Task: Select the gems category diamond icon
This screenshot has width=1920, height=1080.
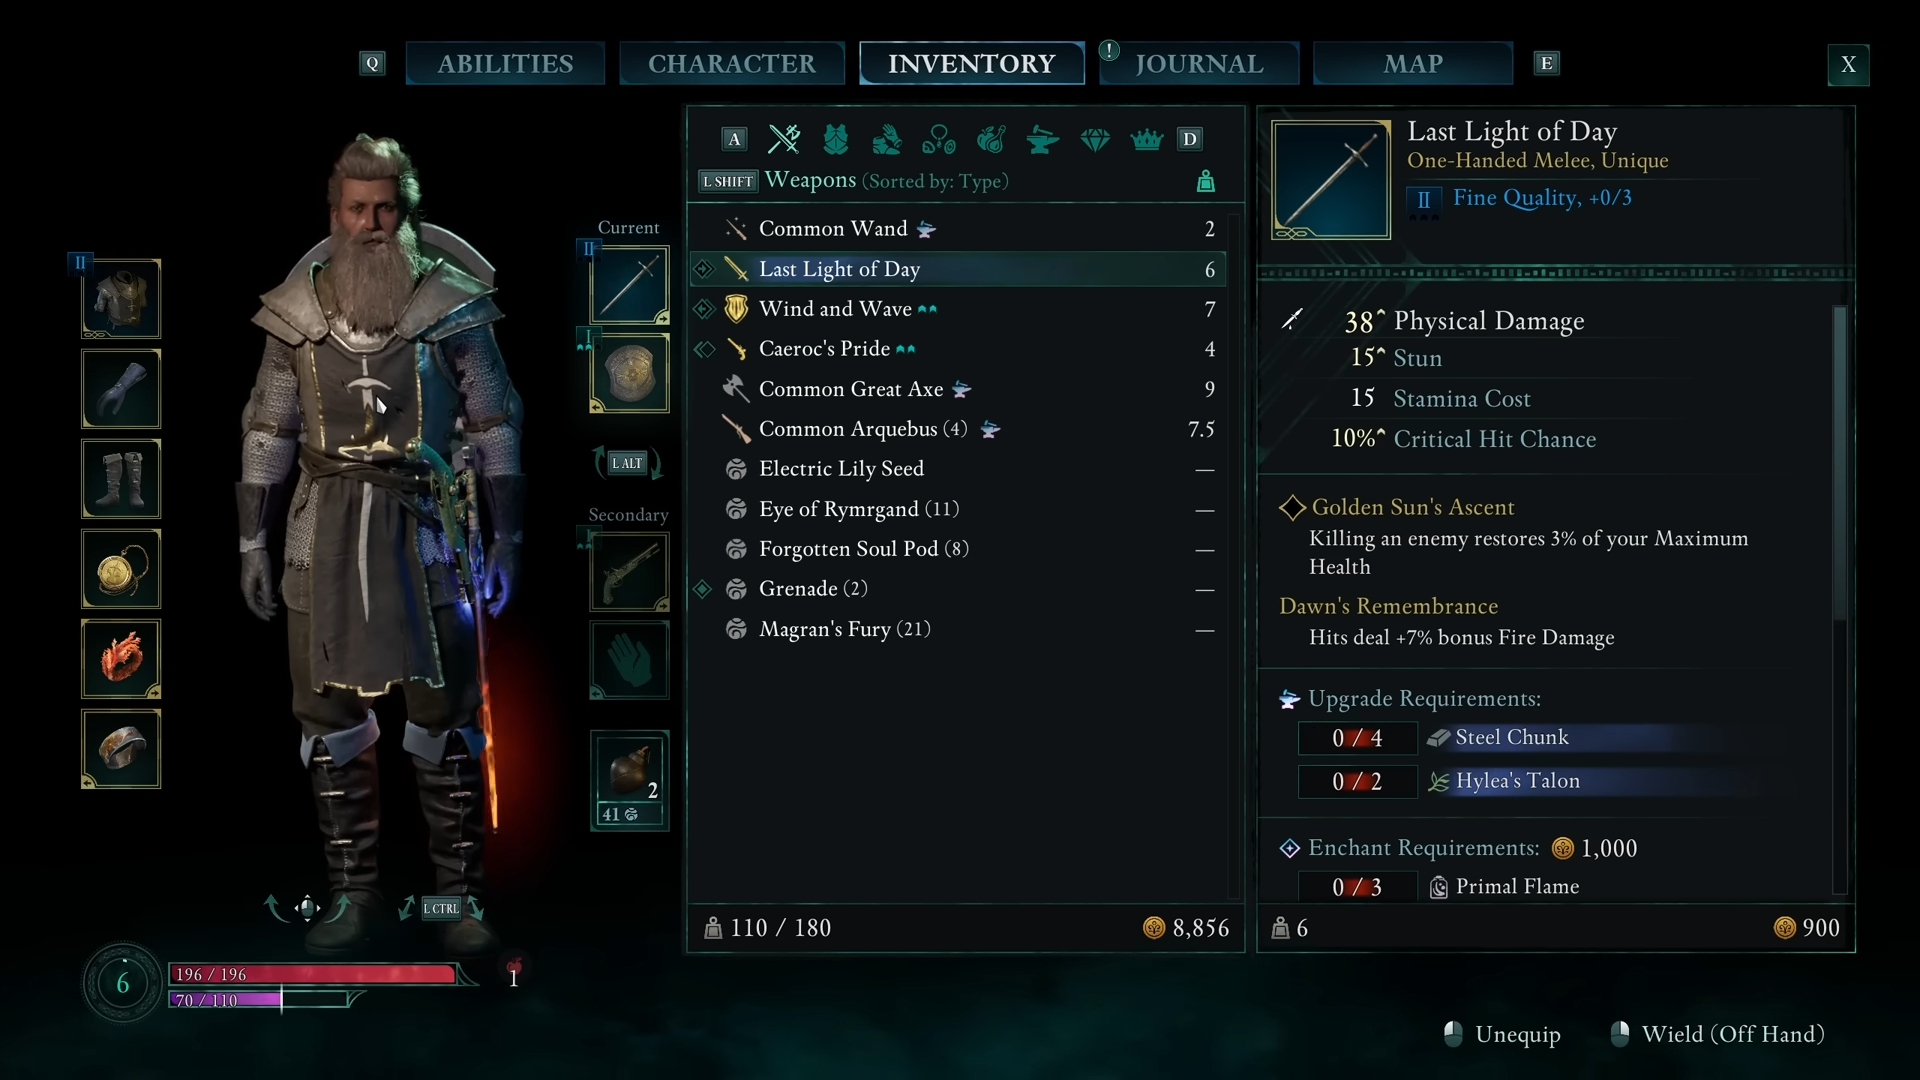Action: (x=1095, y=139)
